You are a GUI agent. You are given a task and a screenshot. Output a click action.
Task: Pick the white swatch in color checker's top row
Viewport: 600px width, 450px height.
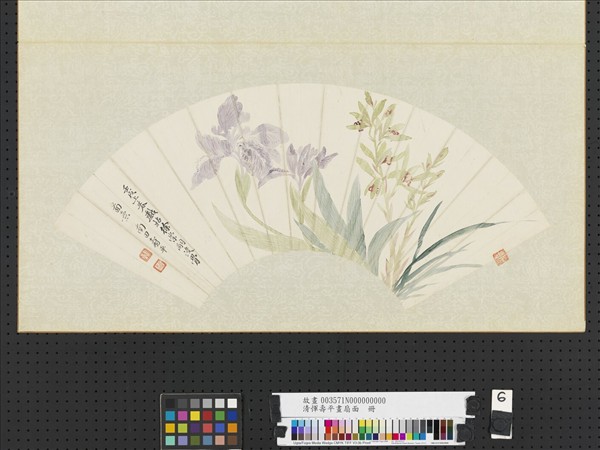(x=232, y=404)
